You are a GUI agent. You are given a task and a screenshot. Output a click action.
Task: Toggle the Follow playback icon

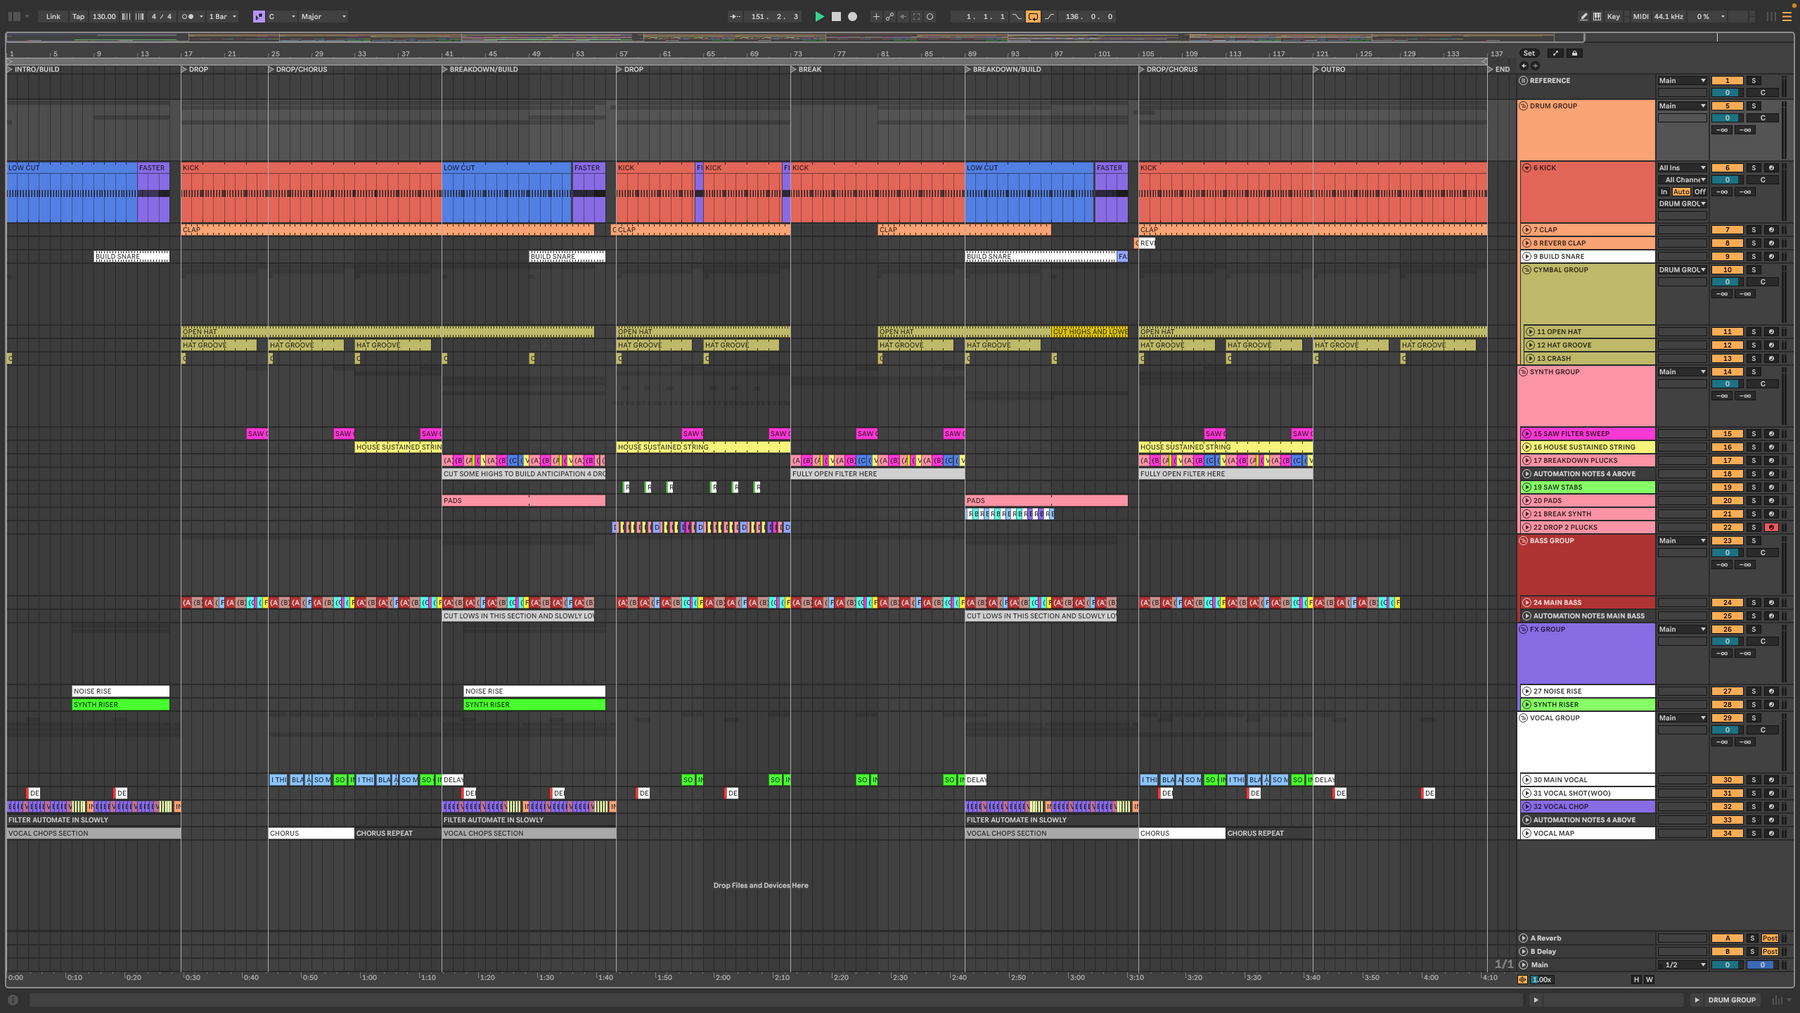coord(735,16)
